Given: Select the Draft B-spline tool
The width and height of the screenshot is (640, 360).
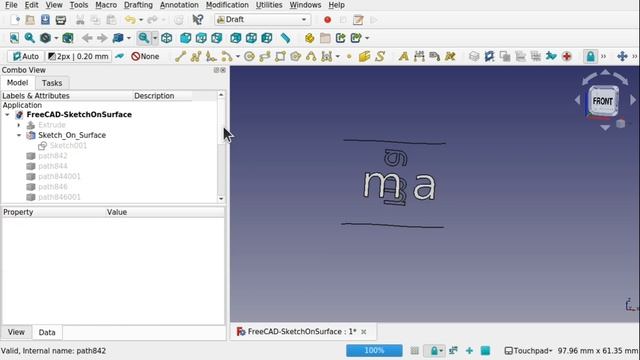Looking at the screenshot, I should click(x=311, y=56).
